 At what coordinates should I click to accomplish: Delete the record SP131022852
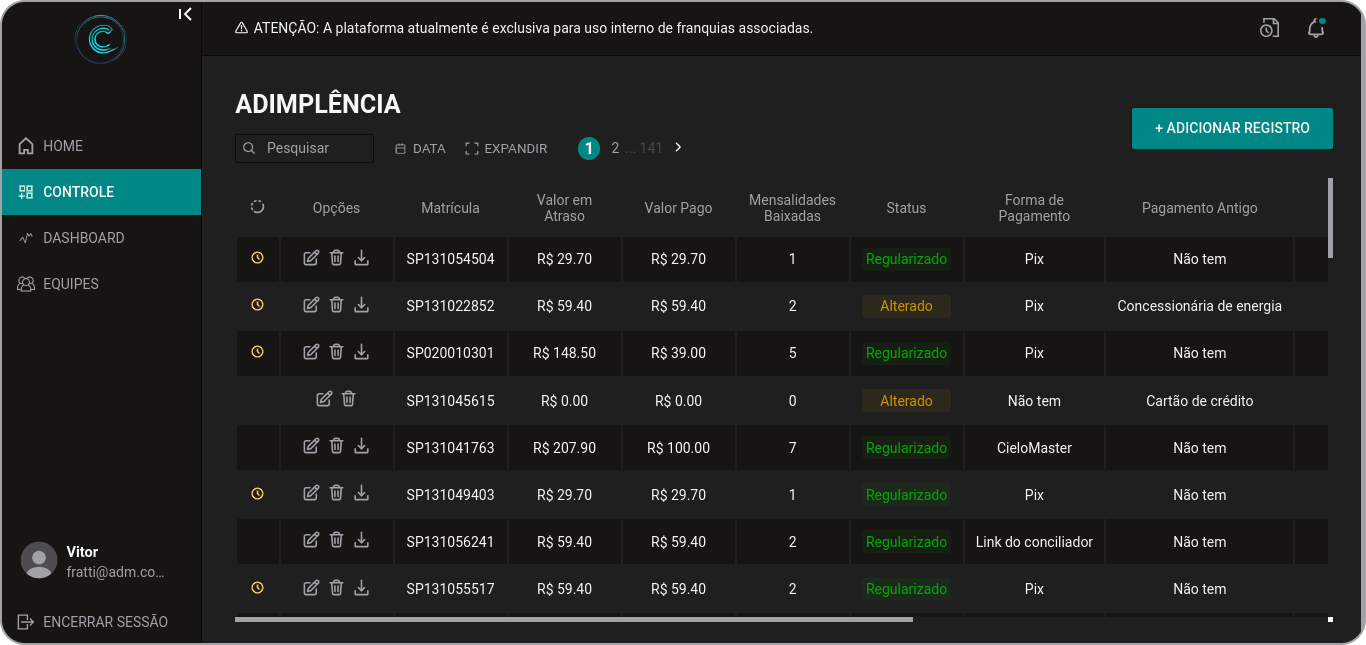coord(336,305)
